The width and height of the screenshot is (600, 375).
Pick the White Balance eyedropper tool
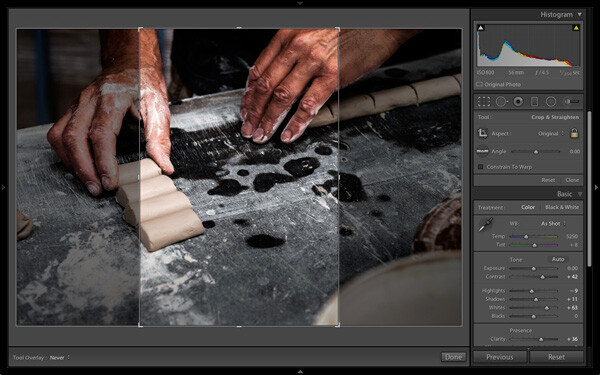click(486, 225)
